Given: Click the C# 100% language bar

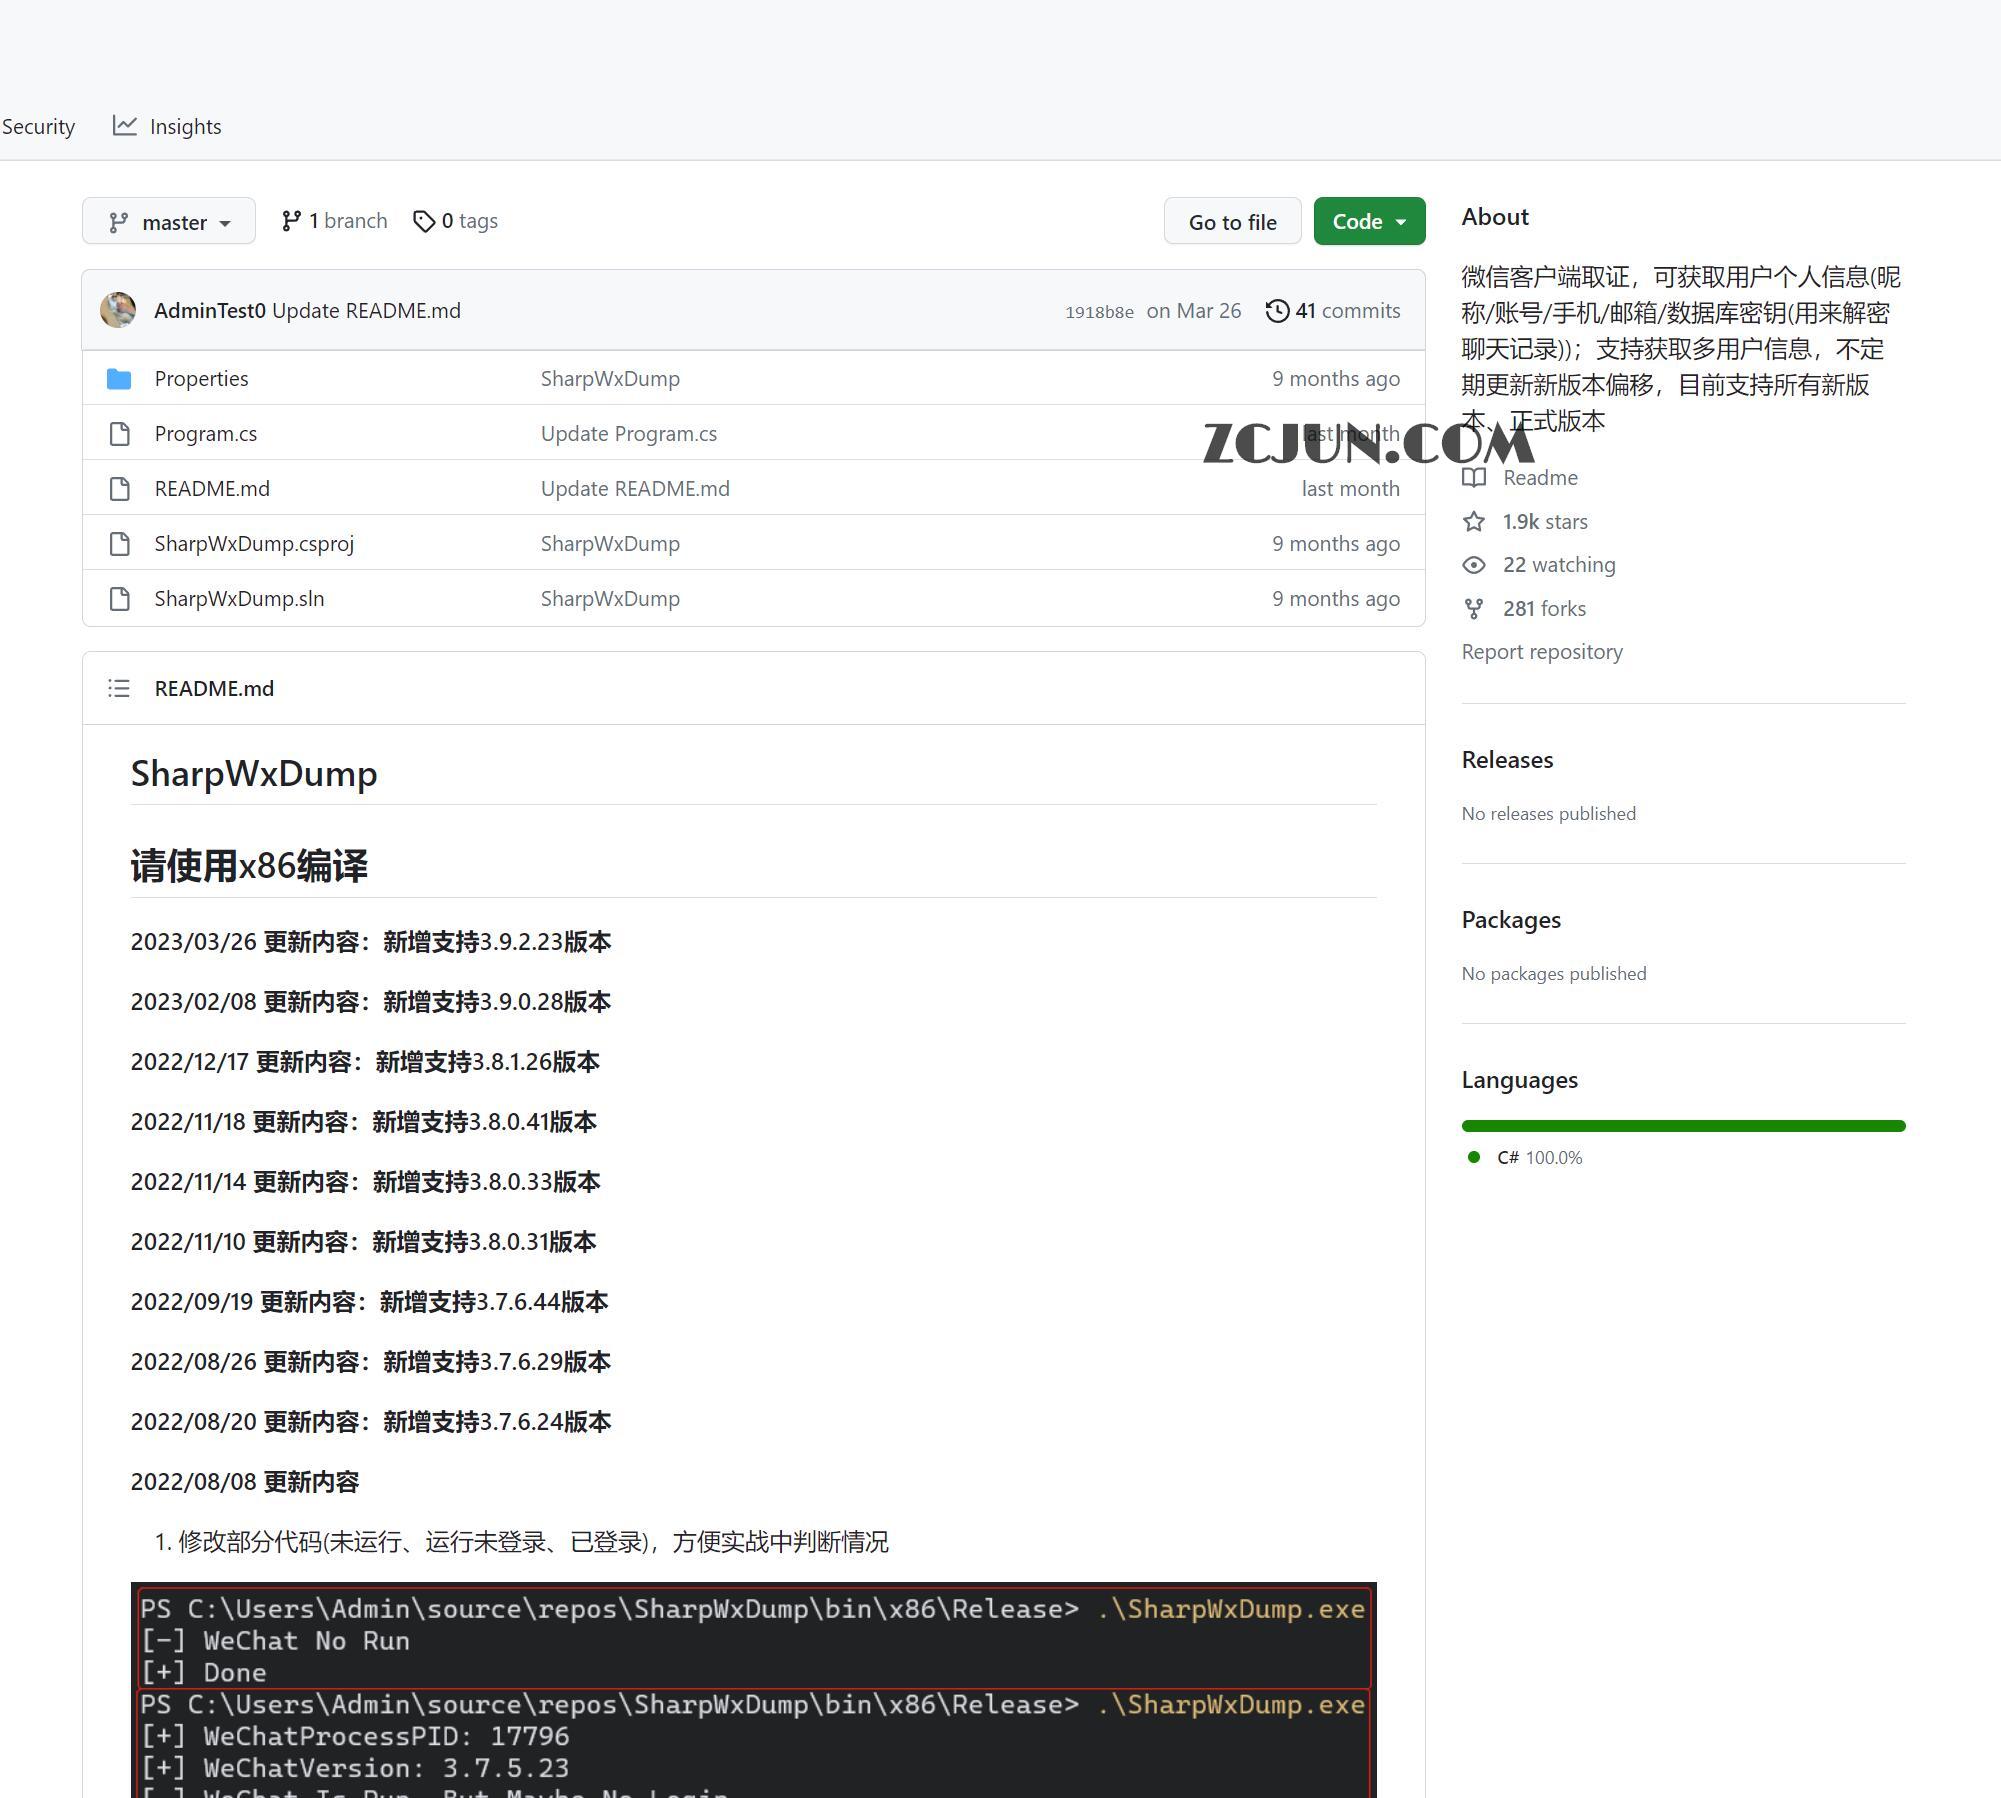Looking at the screenshot, I should [x=1683, y=1125].
